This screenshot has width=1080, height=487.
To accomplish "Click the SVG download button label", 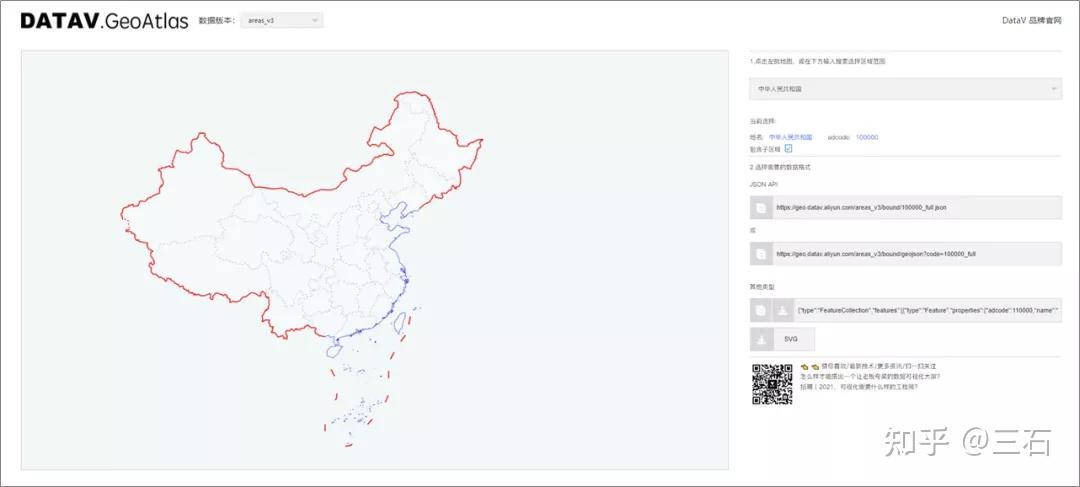I will 790,340.
